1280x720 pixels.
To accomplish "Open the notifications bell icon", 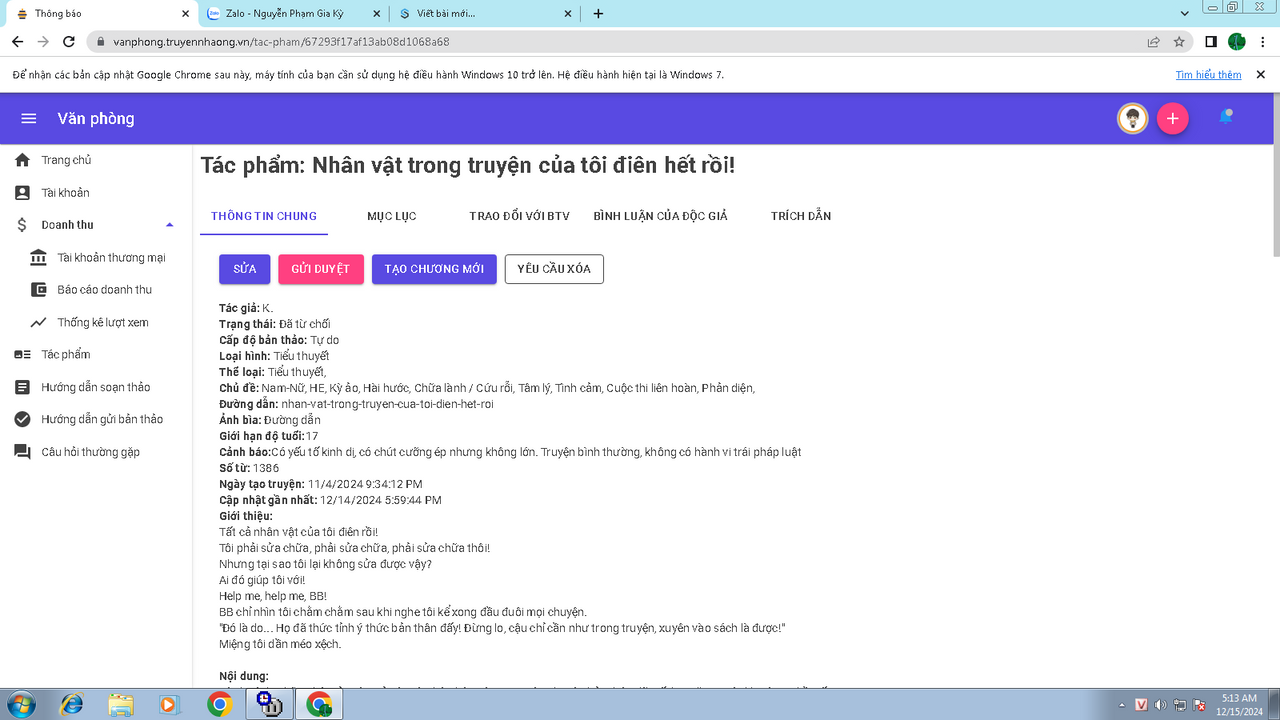I will tap(1225, 118).
